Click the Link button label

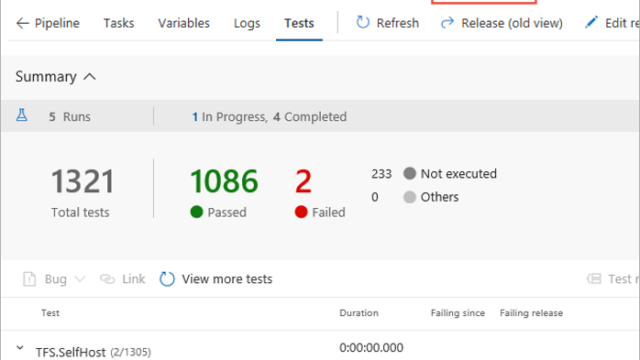[x=133, y=279]
